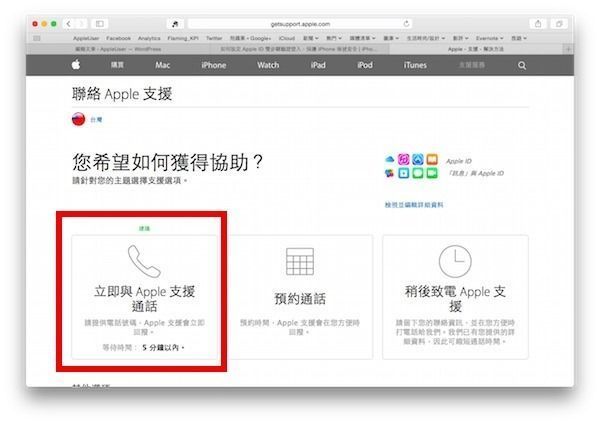Open the AppleUser bookmark

point(86,38)
